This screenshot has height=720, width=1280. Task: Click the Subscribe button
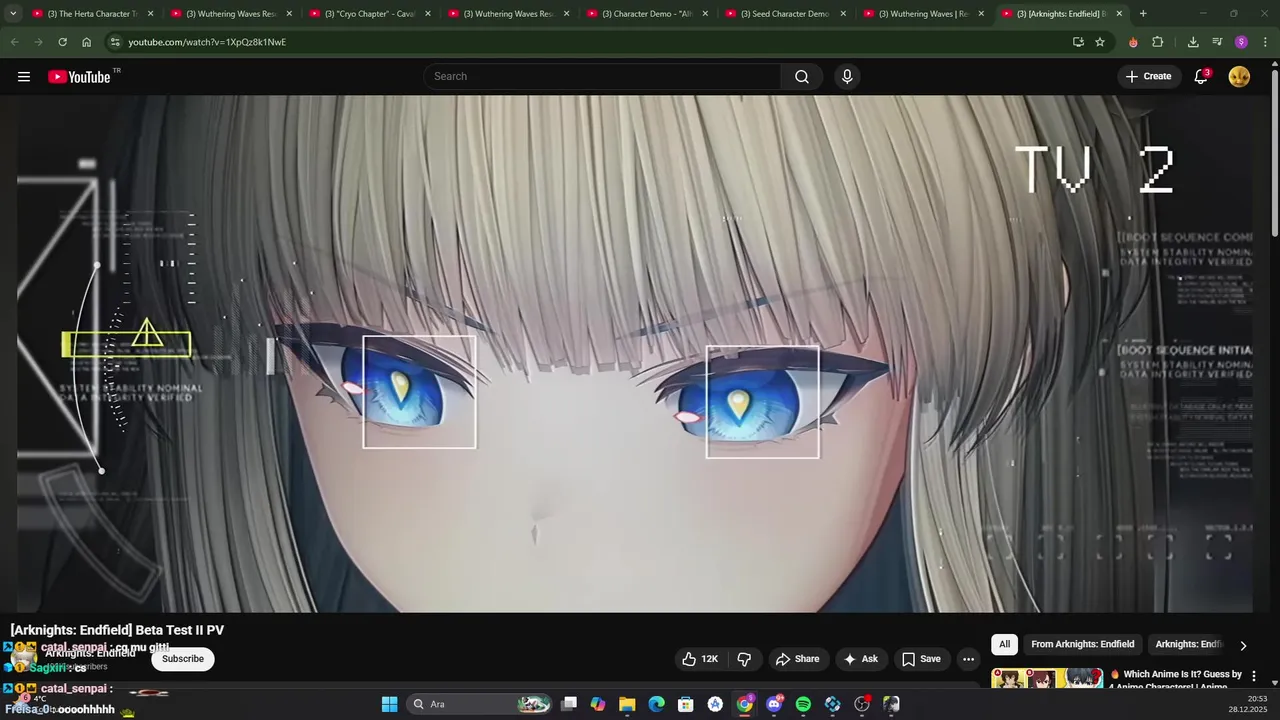[x=182, y=659]
